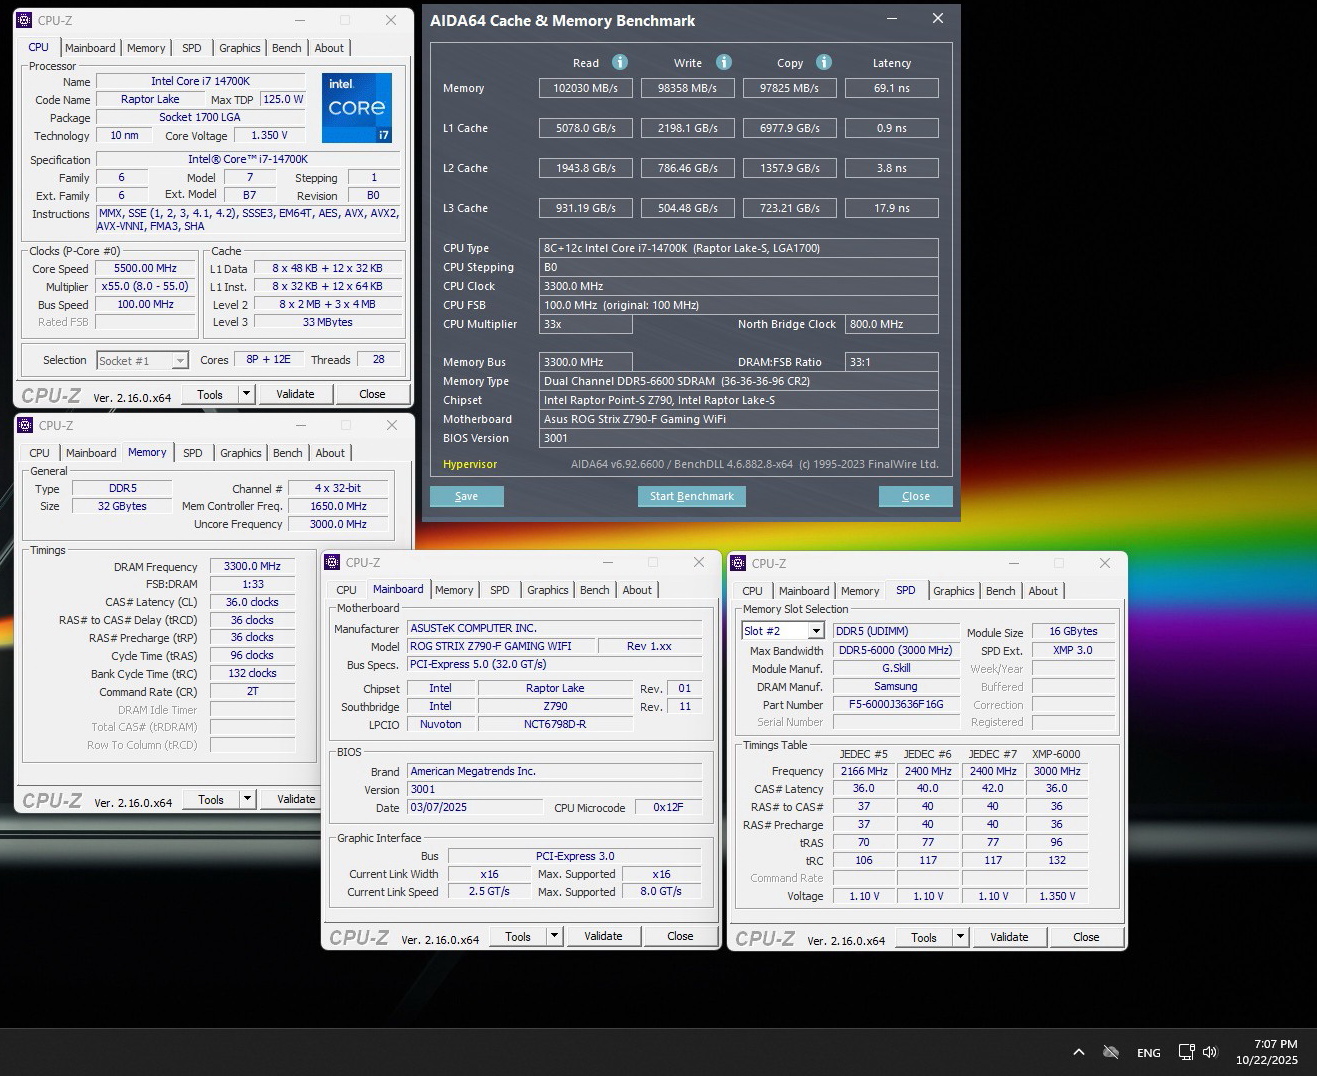
Task: Open Graphics tab in the SPD window
Action: pos(953,591)
